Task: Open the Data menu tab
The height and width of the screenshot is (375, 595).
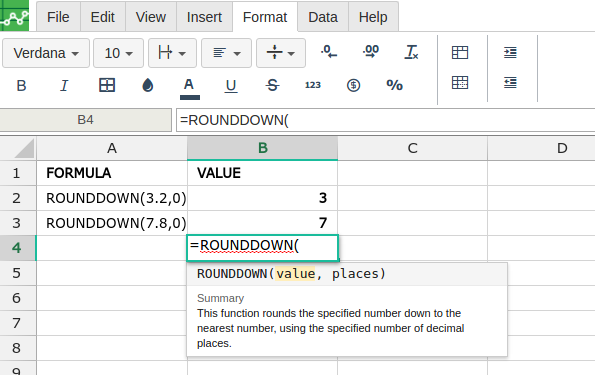Action: tap(323, 17)
